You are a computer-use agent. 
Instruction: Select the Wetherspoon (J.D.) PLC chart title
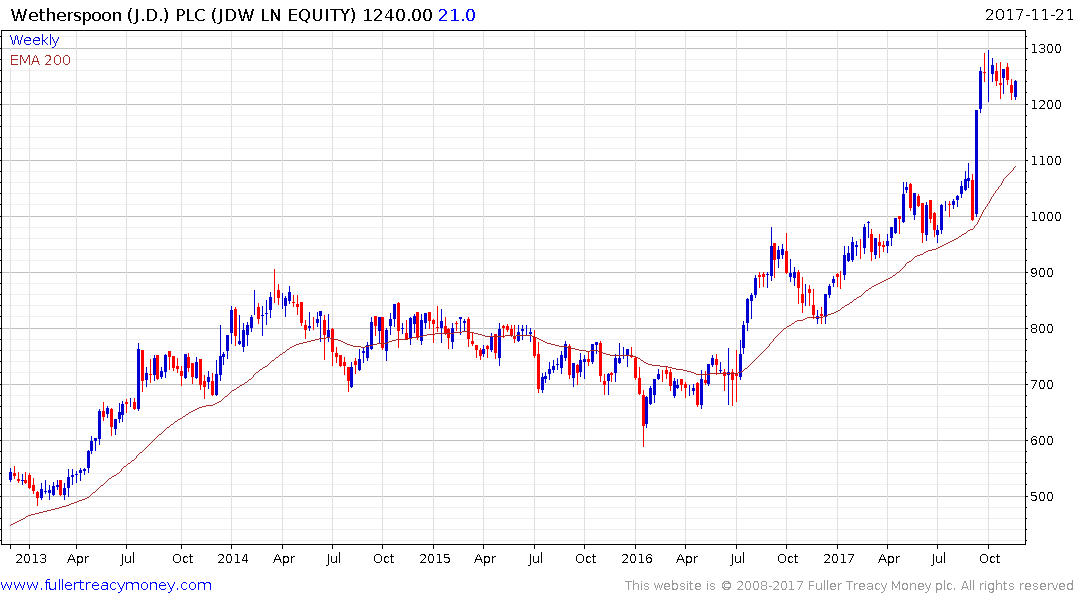pyautogui.click(x=184, y=15)
